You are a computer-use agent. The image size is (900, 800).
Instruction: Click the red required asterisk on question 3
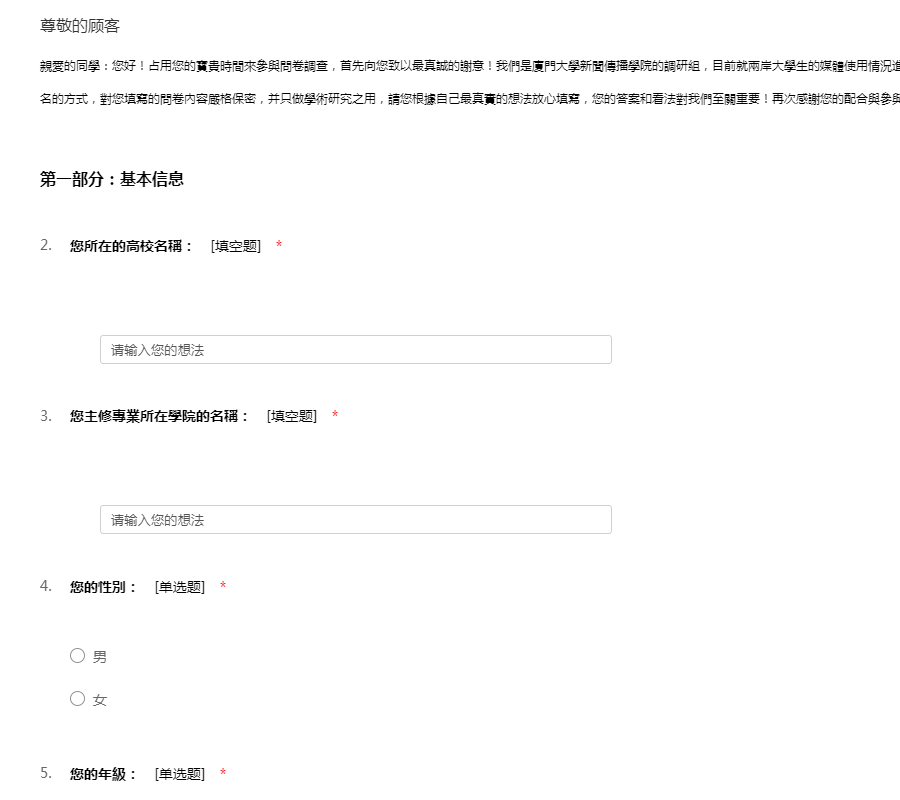(x=335, y=416)
